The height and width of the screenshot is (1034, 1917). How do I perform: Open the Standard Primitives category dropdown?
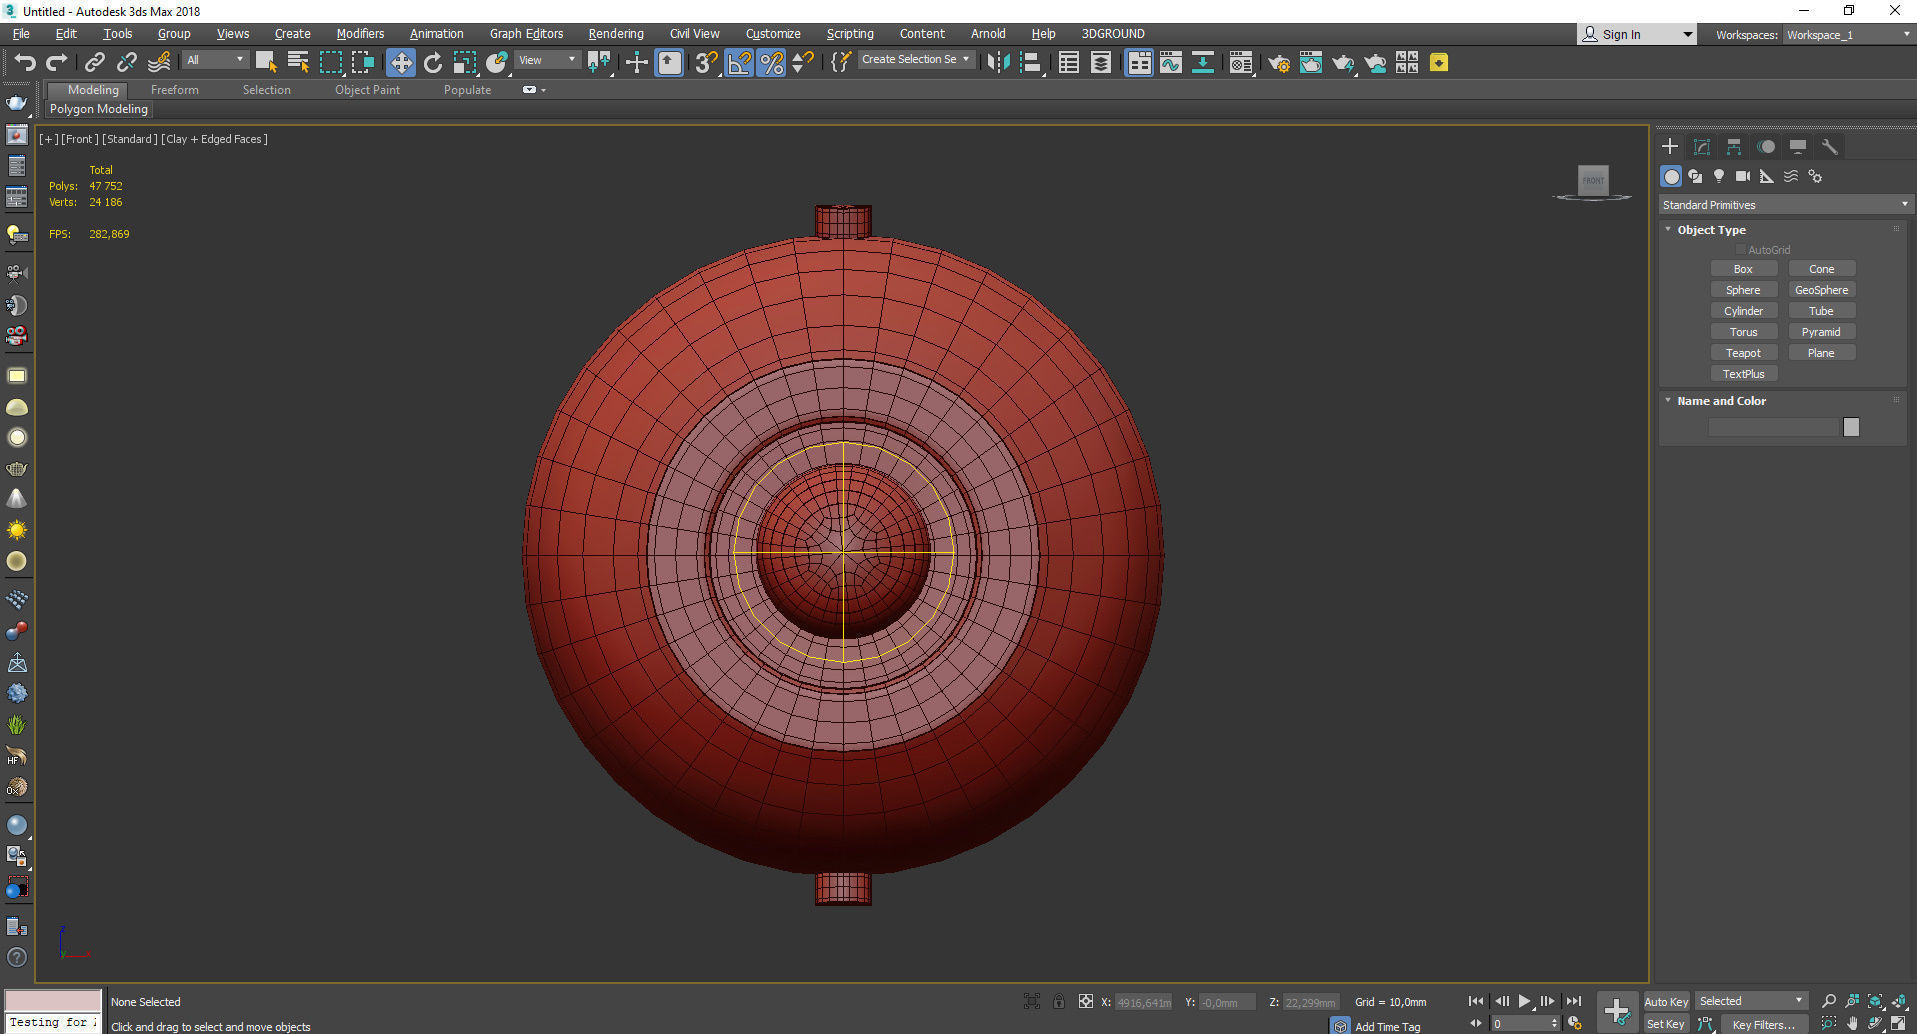[1785, 205]
